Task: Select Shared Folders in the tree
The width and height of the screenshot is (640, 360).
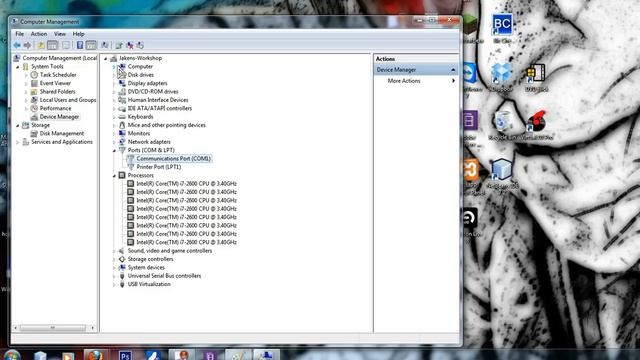Action: point(58,91)
